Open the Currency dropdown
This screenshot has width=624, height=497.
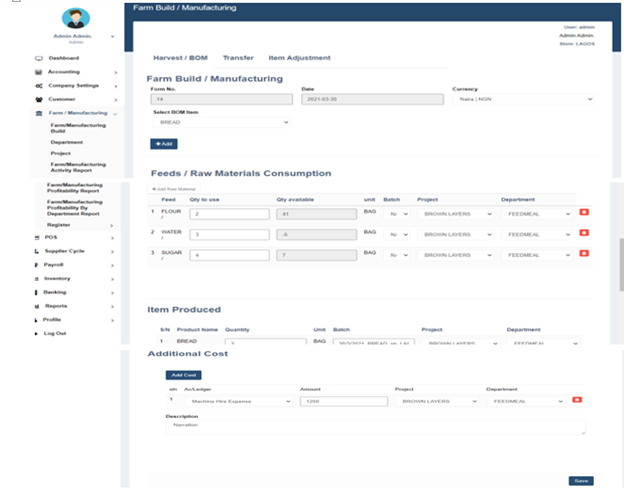523,99
